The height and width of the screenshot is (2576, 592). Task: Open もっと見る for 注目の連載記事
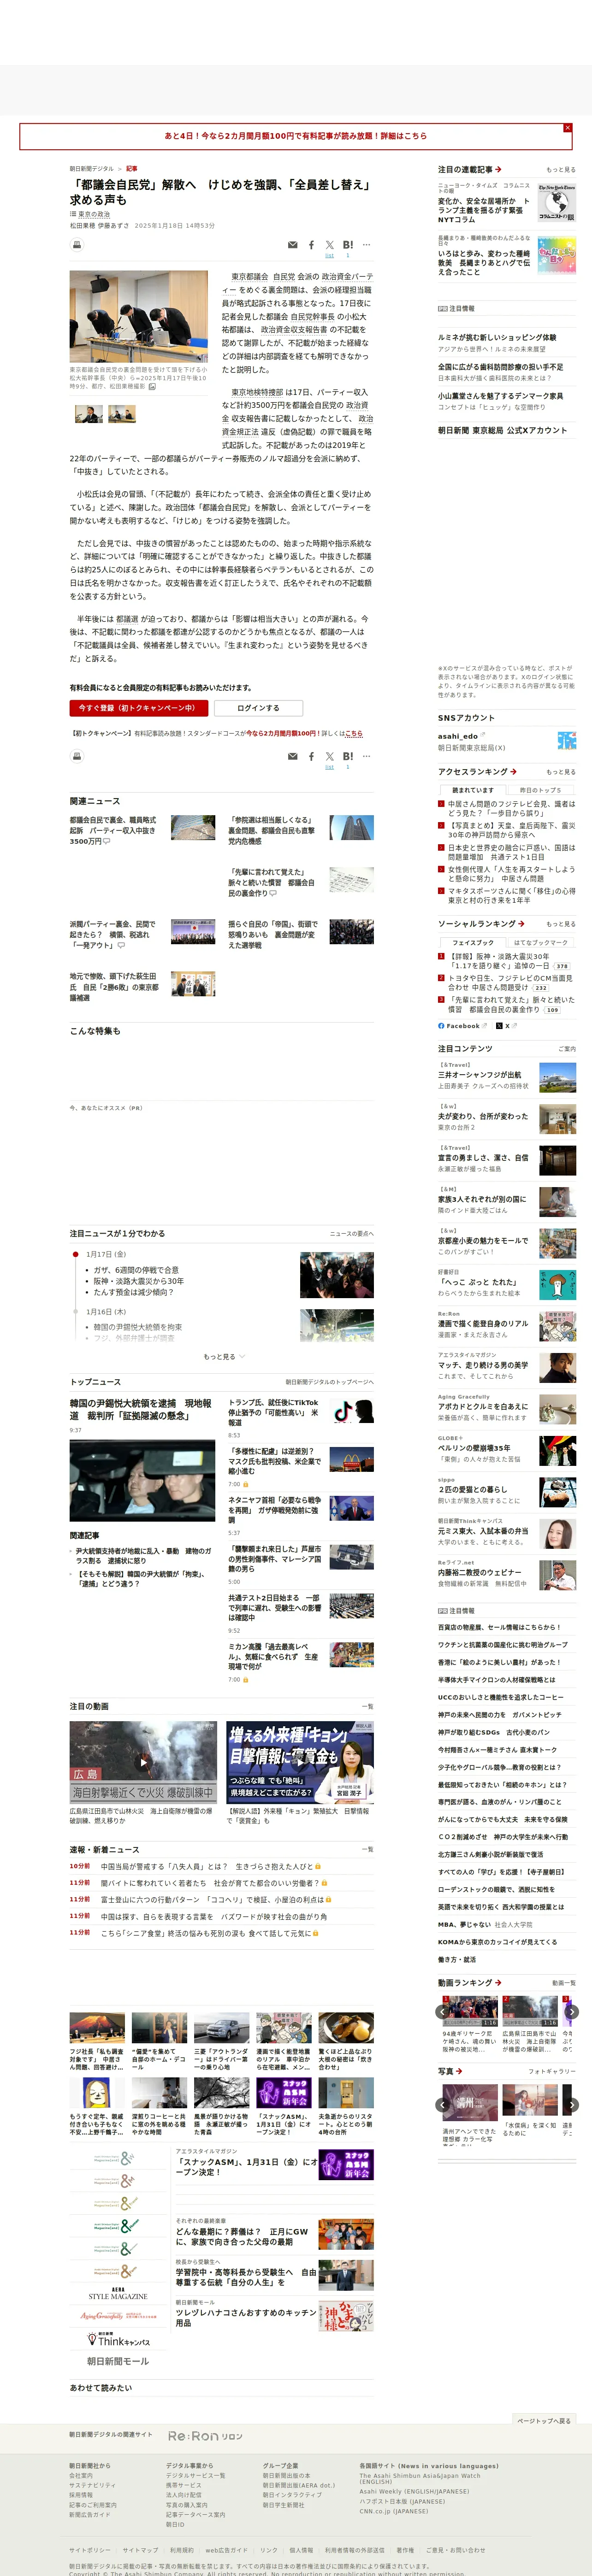tap(560, 170)
